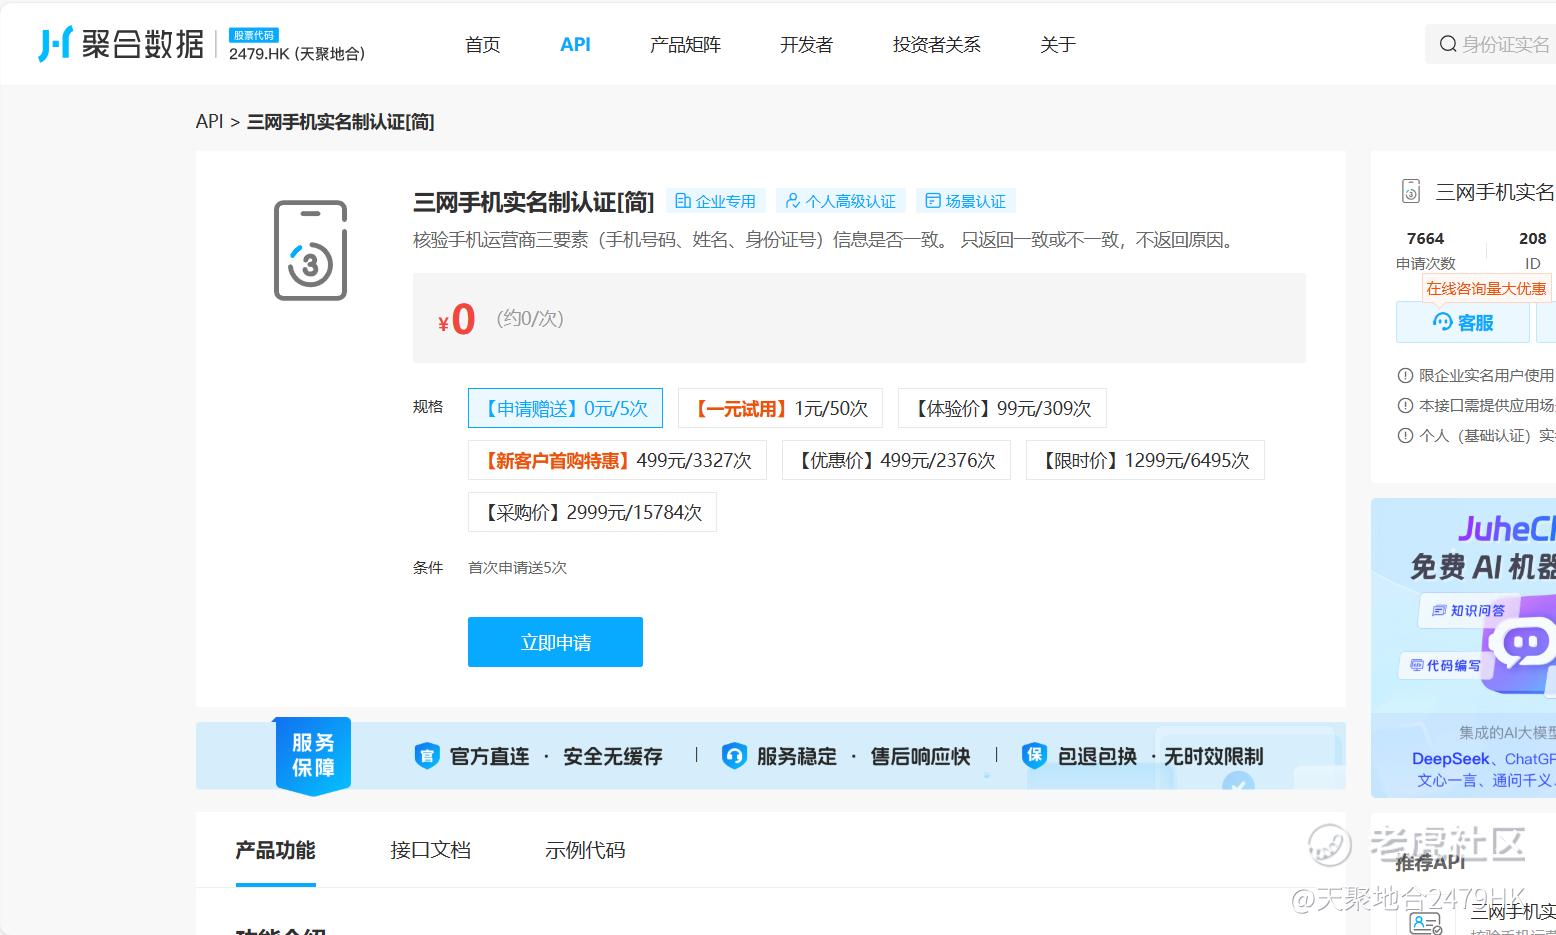The image size is (1556, 935).
Task: Click the 聚合数据 logo
Action: coord(121,44)
